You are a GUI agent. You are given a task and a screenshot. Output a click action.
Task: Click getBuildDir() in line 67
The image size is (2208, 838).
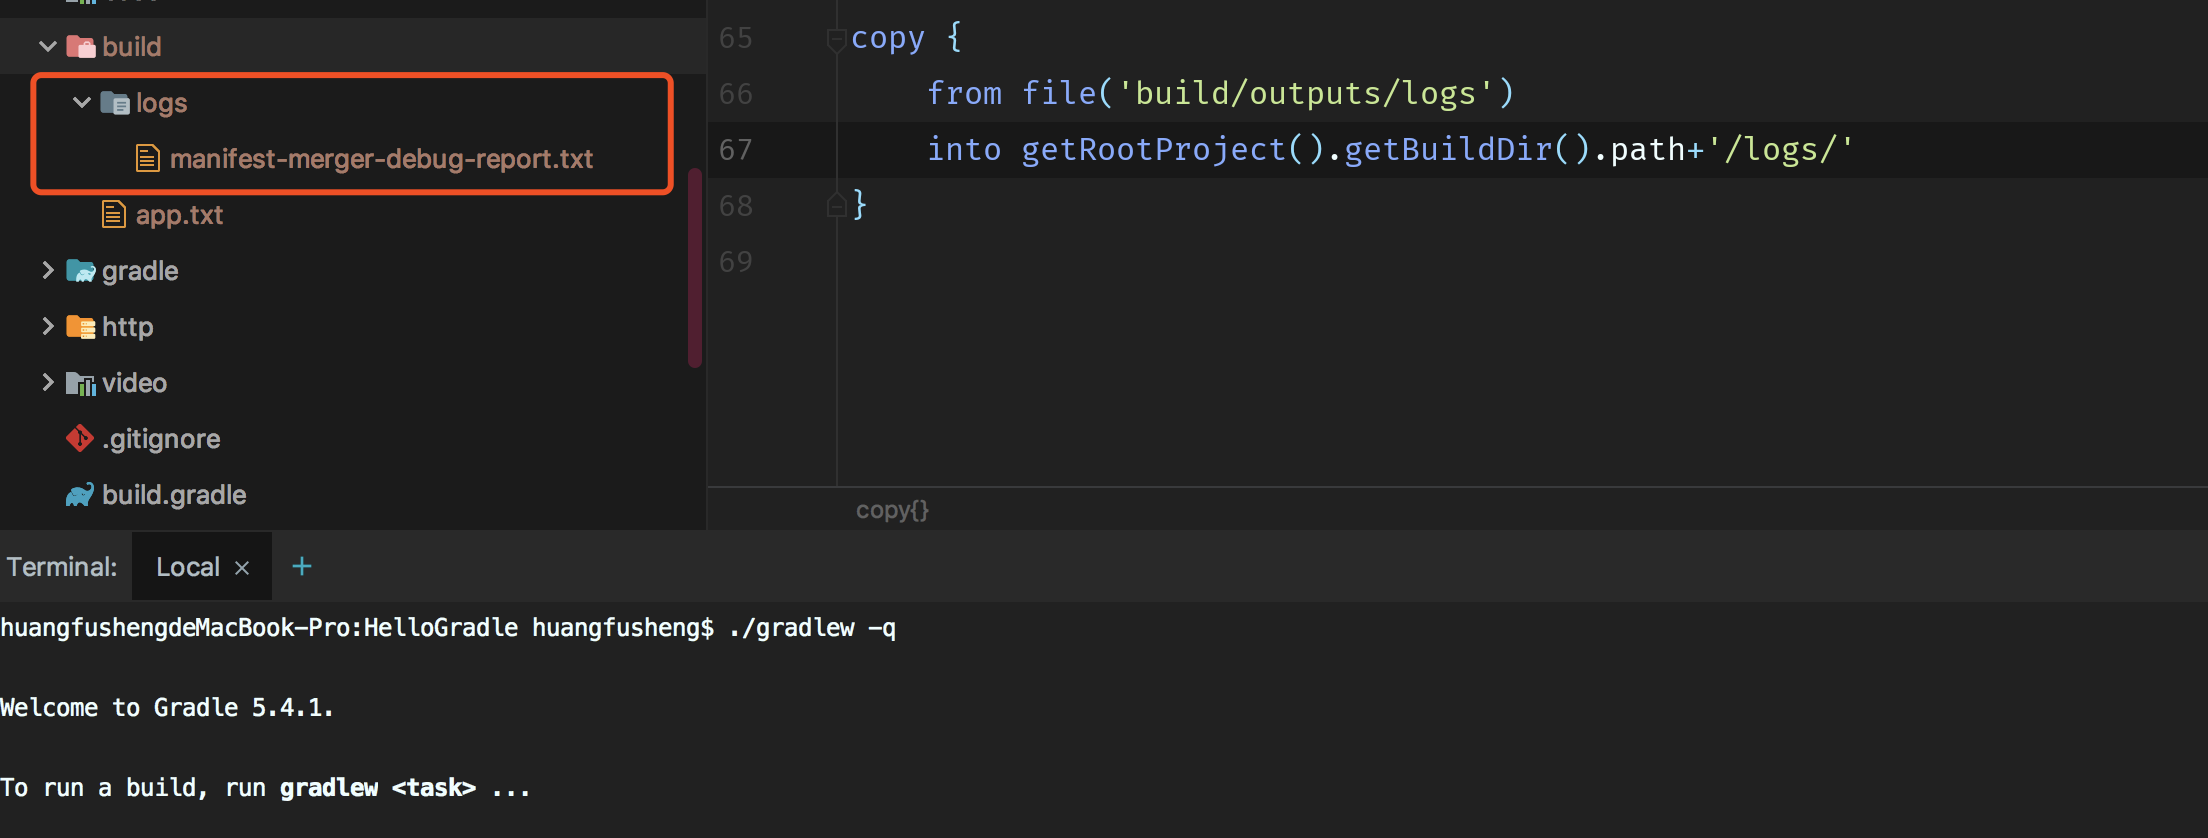click(1467, 149)
